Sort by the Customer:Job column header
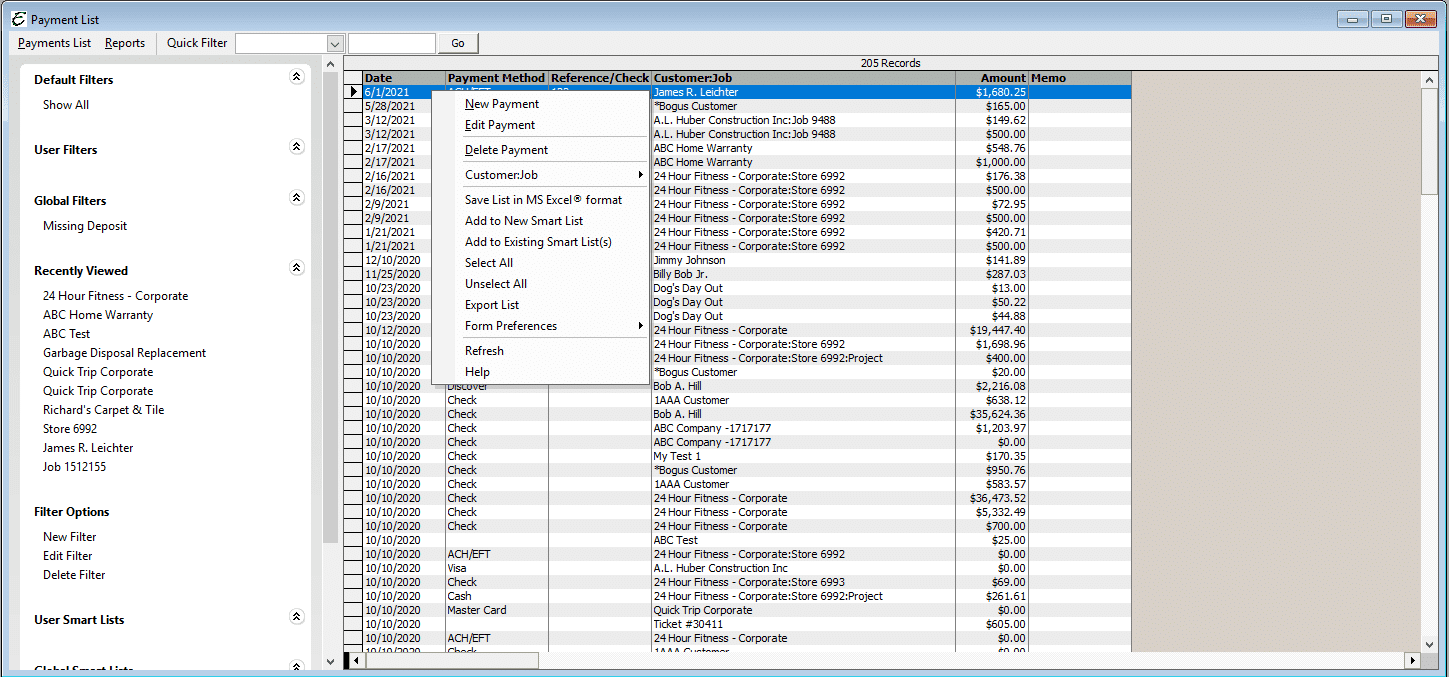Image resolution: width=1449 pixels, height=677 pixels. 803,78
